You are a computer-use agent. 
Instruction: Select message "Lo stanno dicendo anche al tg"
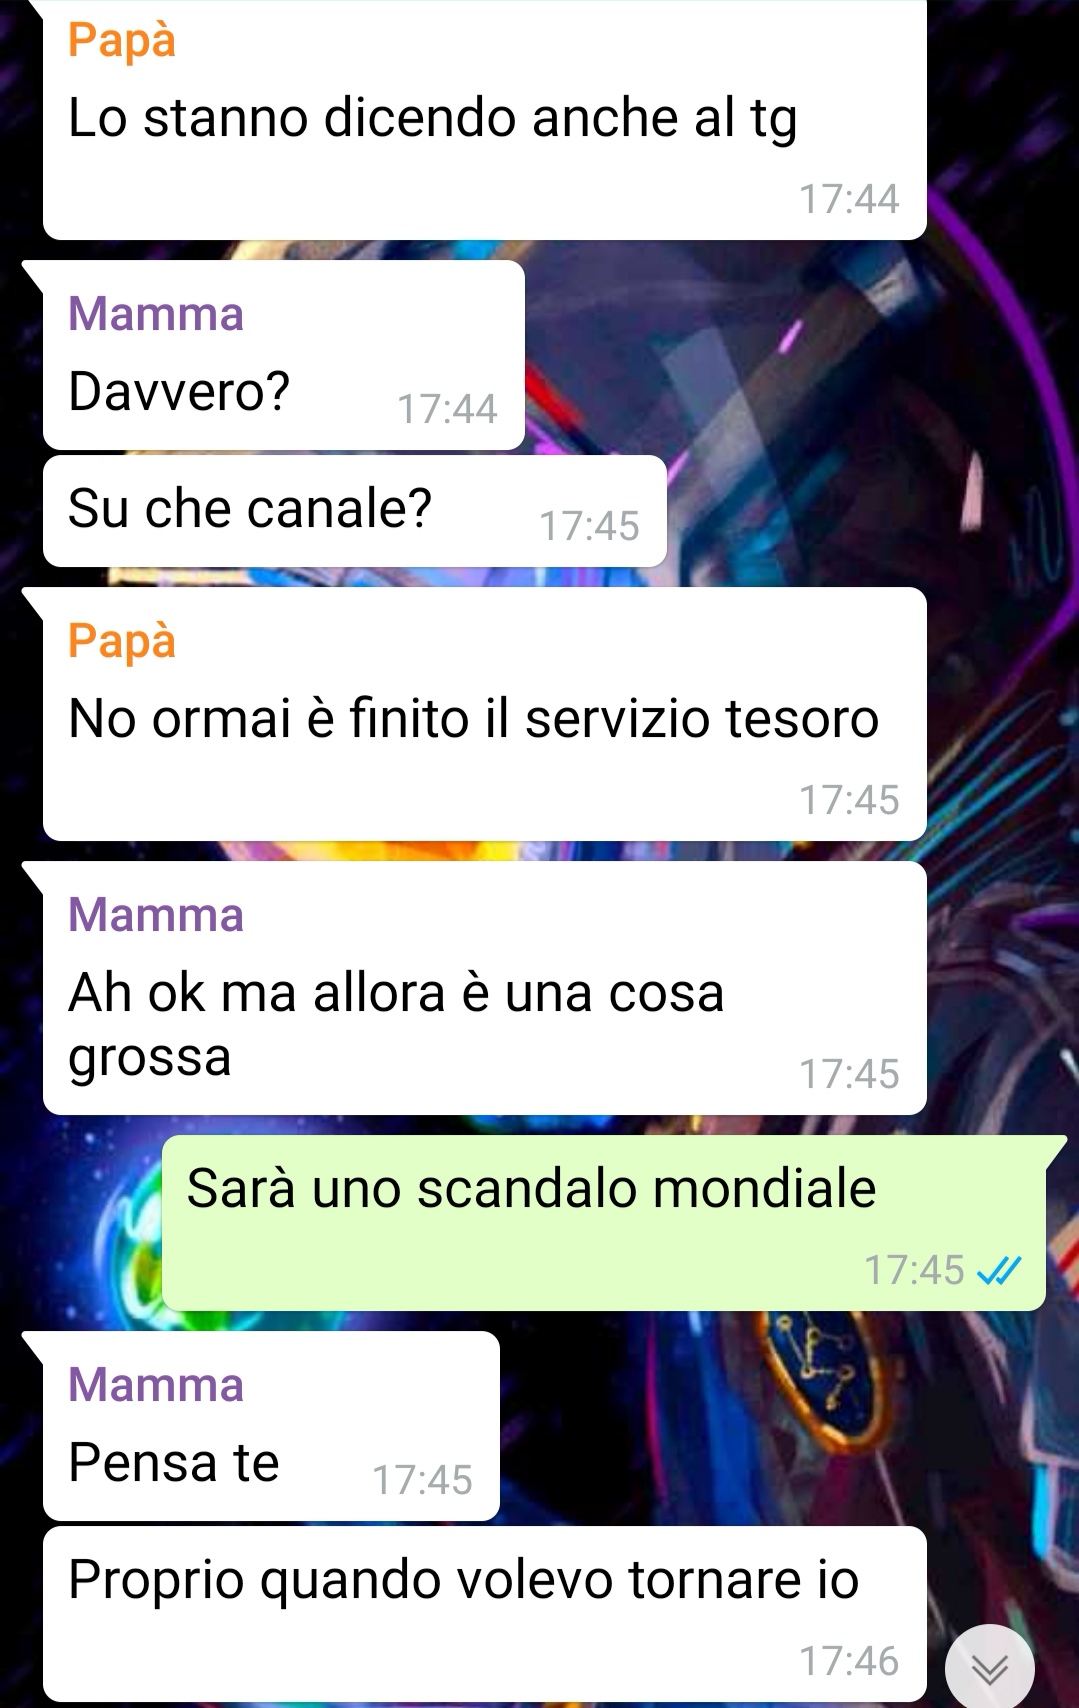click(x=484, y=120)
